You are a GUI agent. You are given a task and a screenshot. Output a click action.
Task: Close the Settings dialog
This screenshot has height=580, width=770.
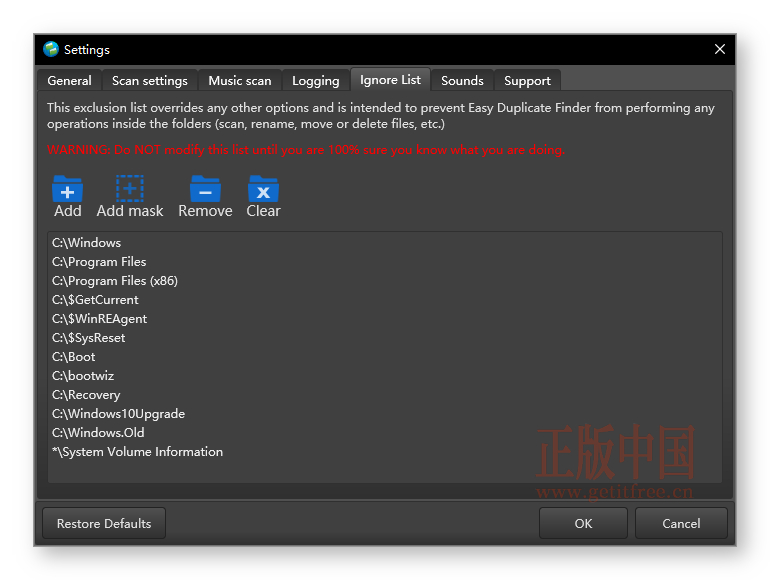[x=719, y=49]
